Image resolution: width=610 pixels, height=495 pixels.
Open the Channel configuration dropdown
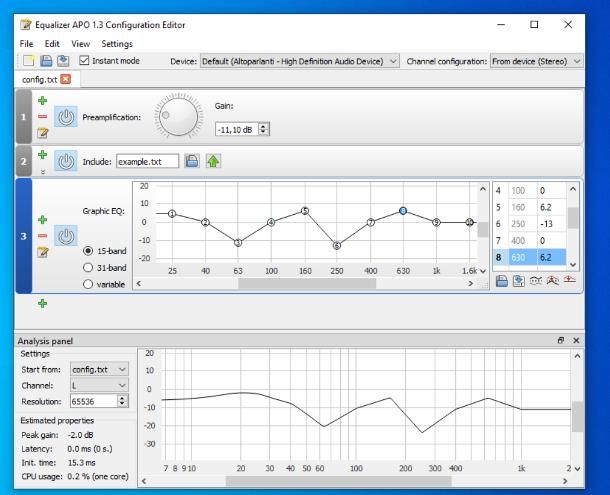pyautogui.click(x=536, y=61)
